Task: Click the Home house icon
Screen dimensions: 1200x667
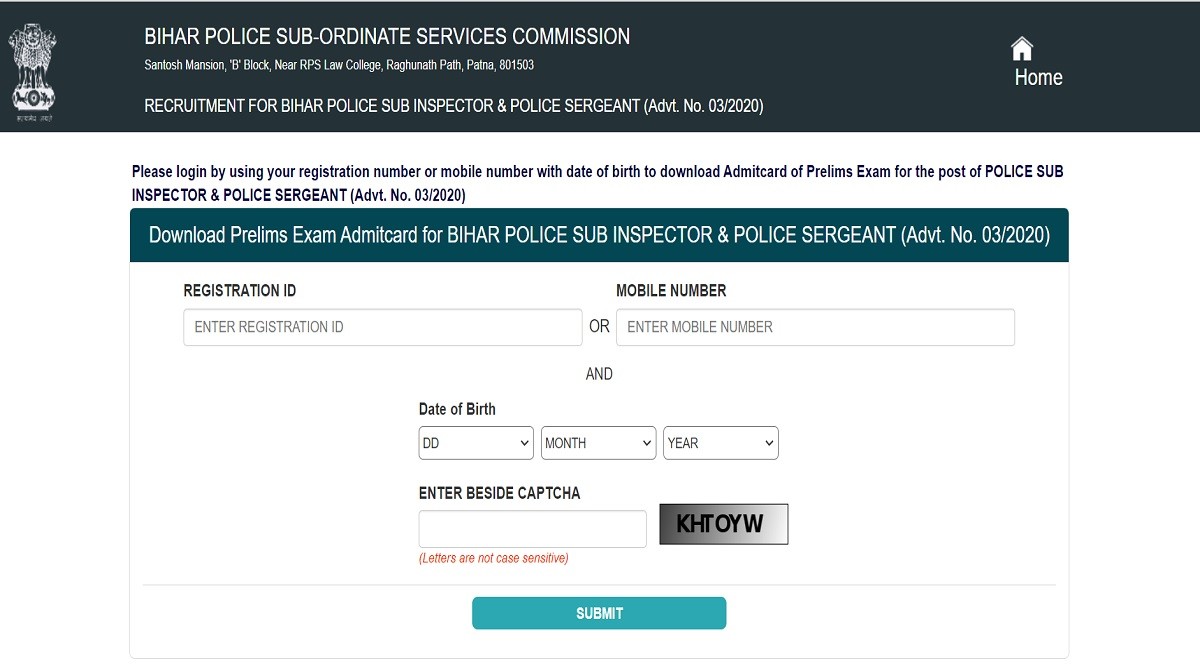Action: tap(1021, 48)
